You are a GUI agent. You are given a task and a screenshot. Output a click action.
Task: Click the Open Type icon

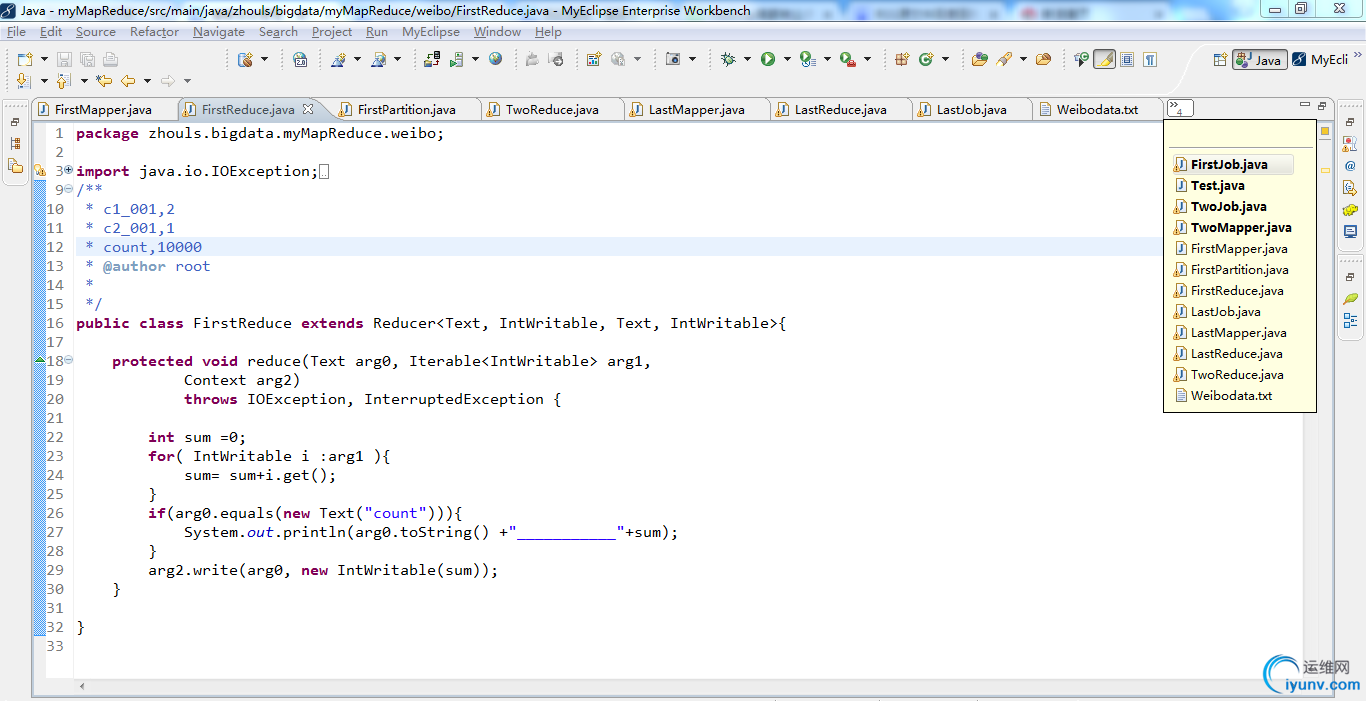click(x=979, y=59)
